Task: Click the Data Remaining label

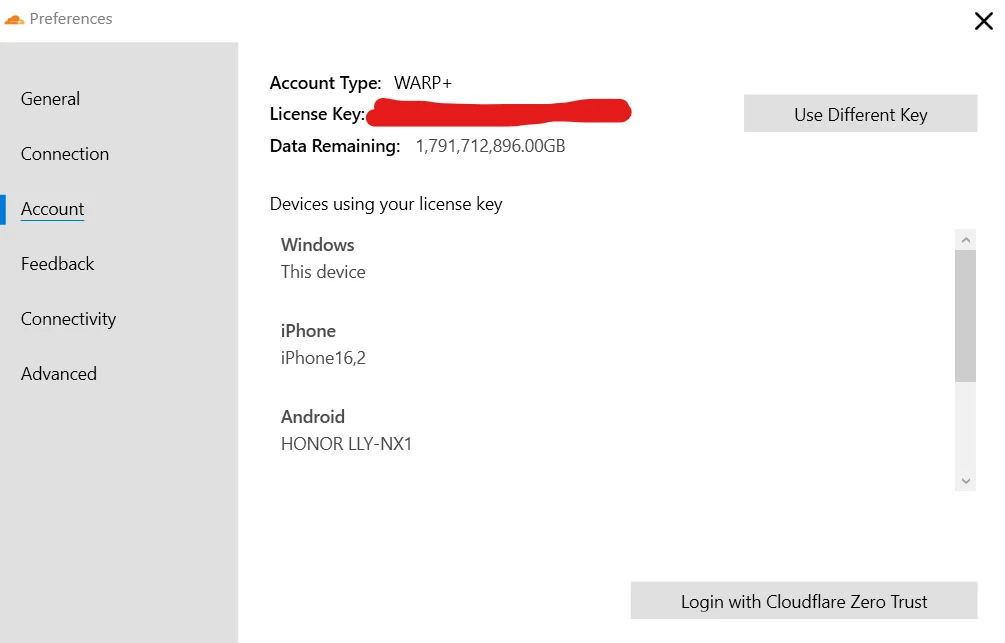Action: 335,146
